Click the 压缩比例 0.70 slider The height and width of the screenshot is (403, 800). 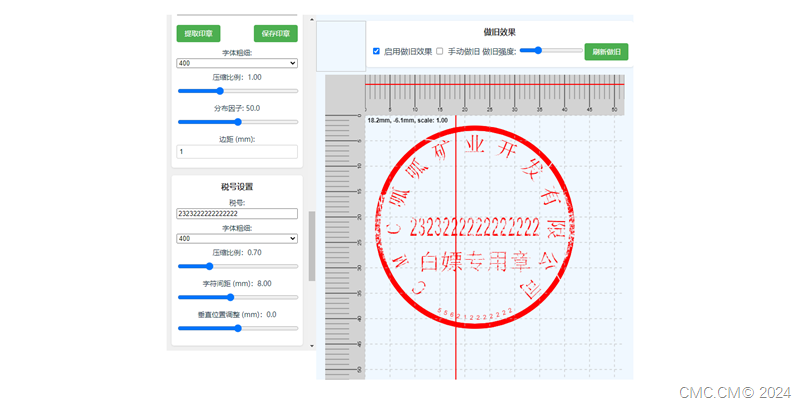pyautogui.click(x=238, y=266)
